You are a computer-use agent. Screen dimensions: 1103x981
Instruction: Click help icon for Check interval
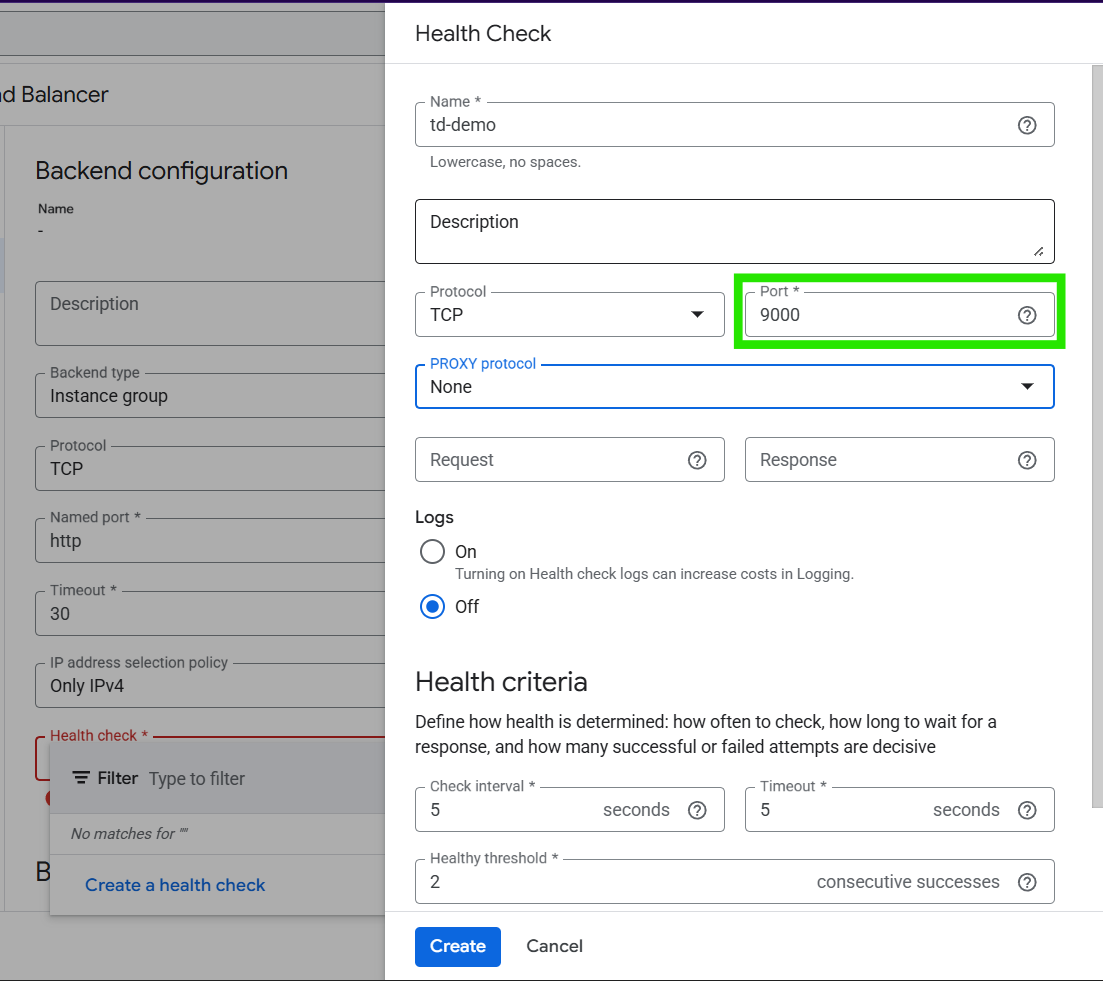(x=697, y=810)
